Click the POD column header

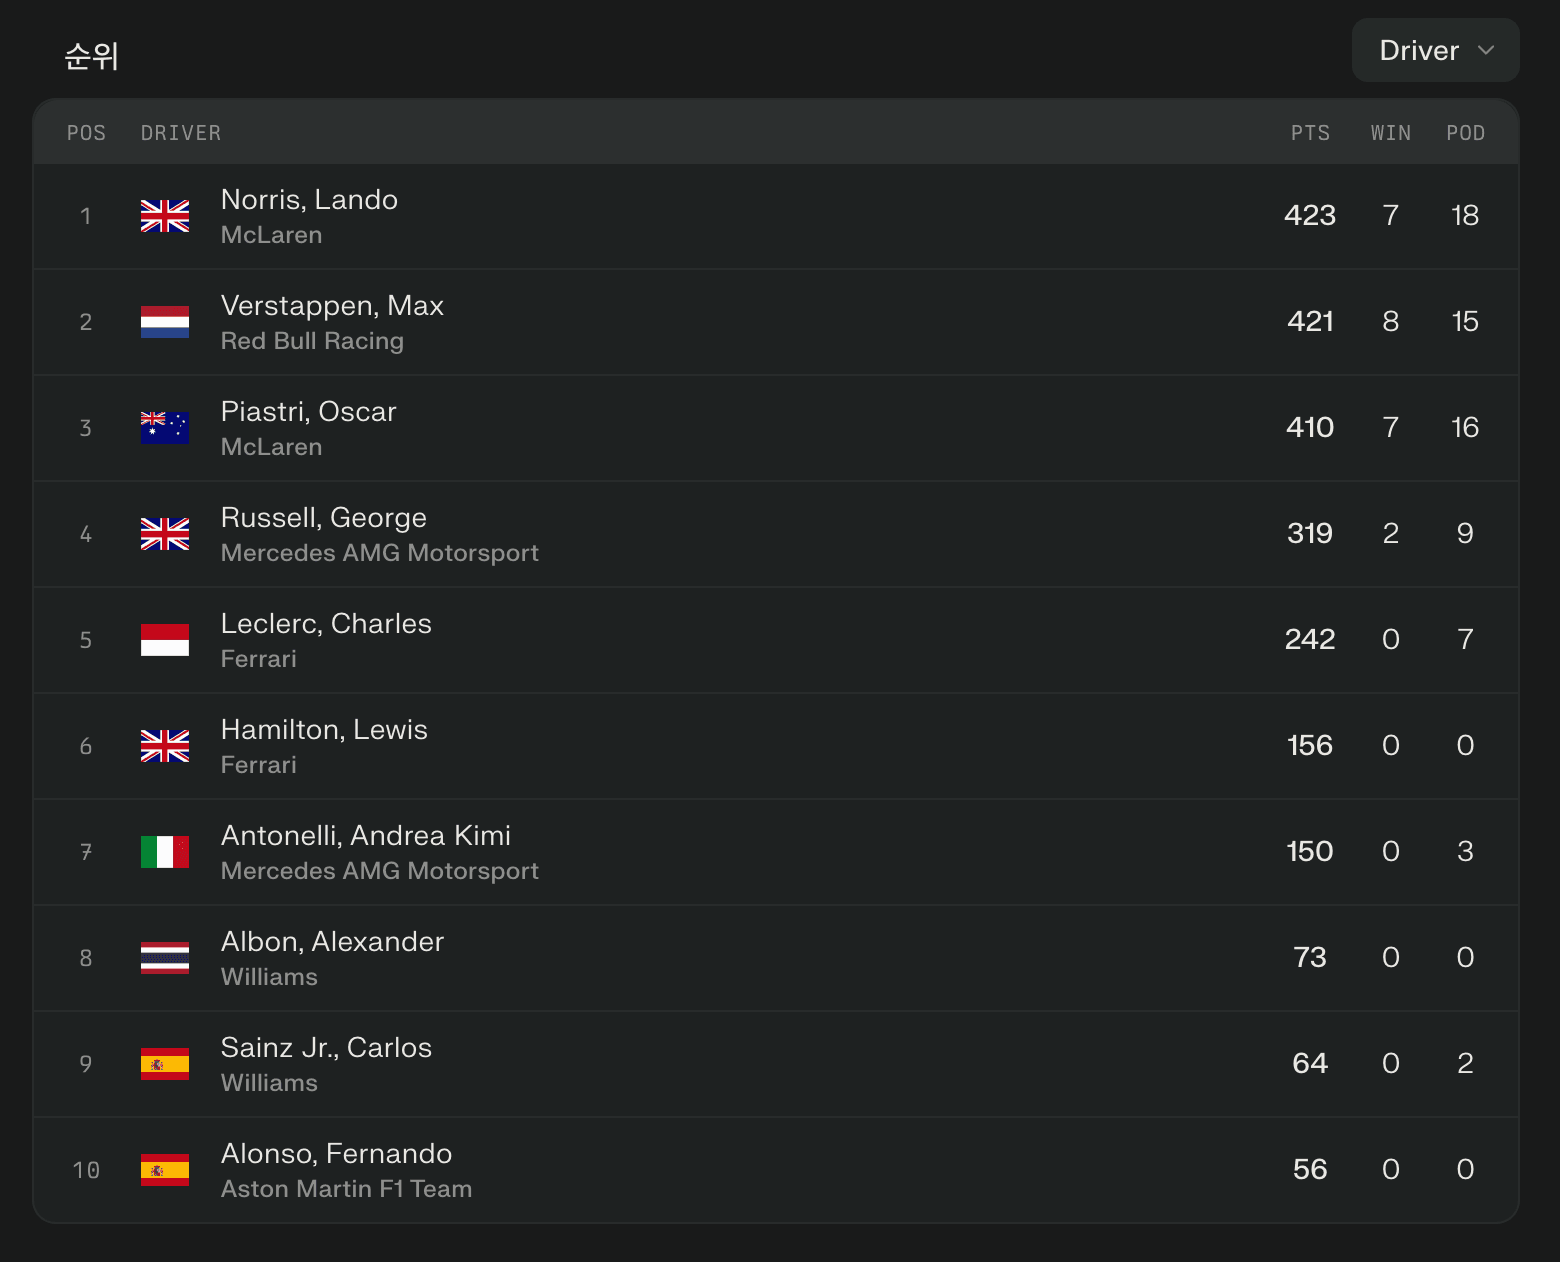(1465, 133)
